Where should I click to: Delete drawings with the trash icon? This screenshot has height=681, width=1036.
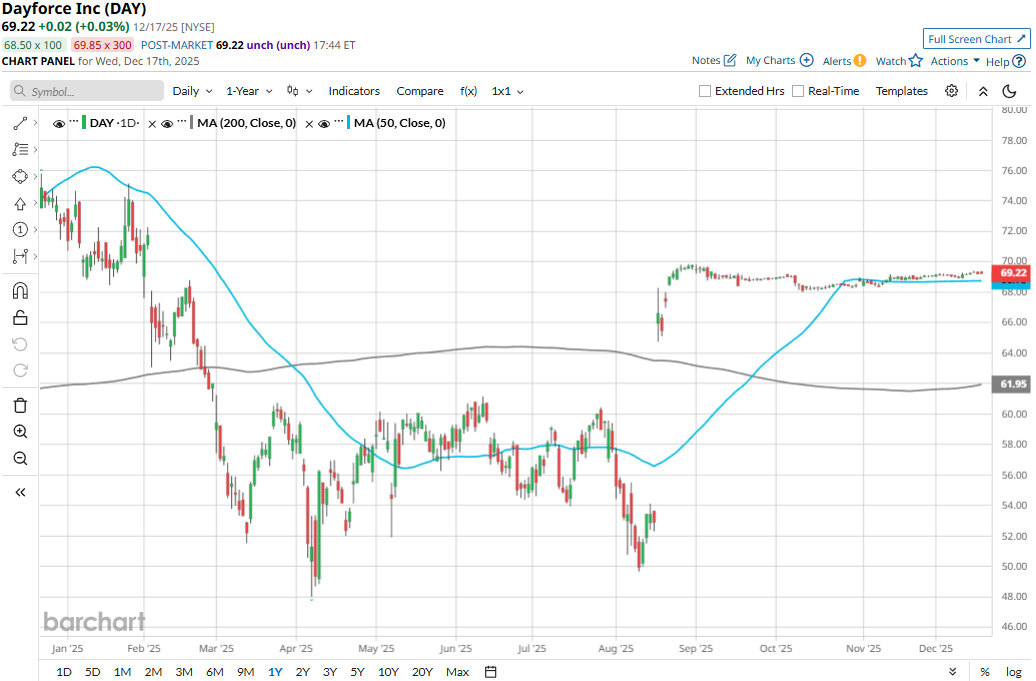pyautogui.click(x=20, y=405)
